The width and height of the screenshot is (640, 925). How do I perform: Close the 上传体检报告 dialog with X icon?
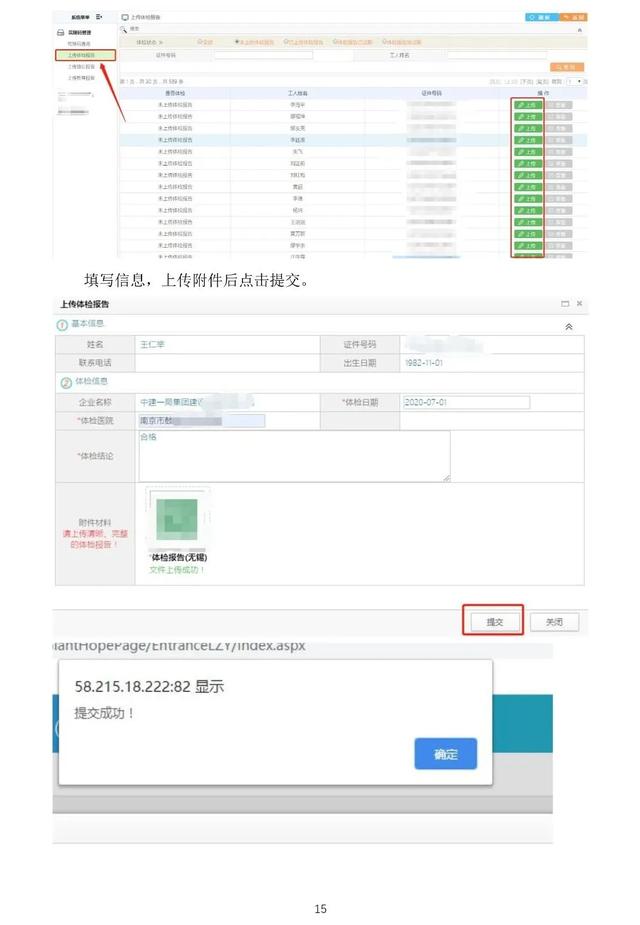click(579, 303)
